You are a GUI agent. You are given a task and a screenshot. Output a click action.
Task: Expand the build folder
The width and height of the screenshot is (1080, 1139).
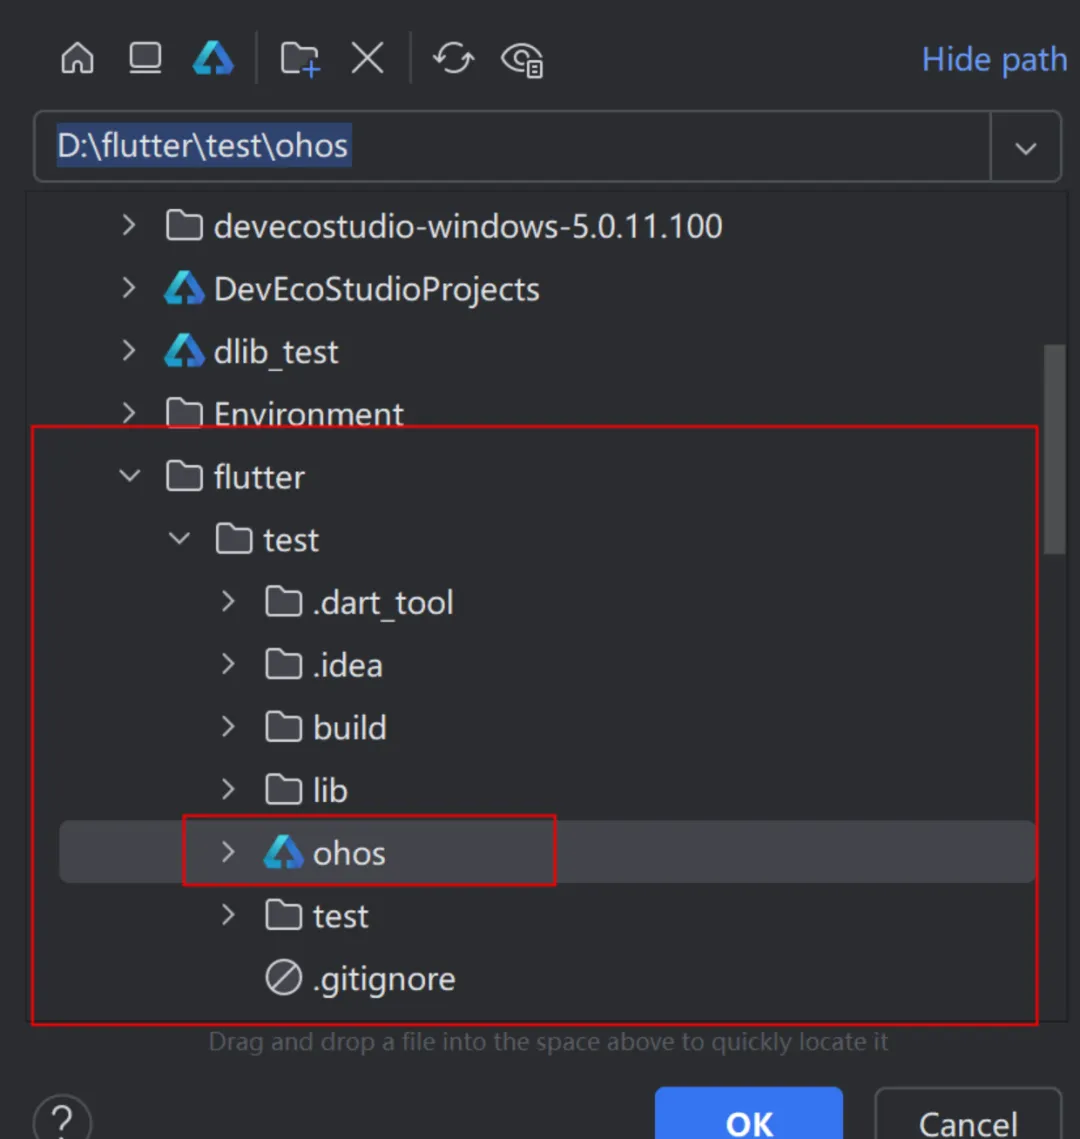pos(228,726)
